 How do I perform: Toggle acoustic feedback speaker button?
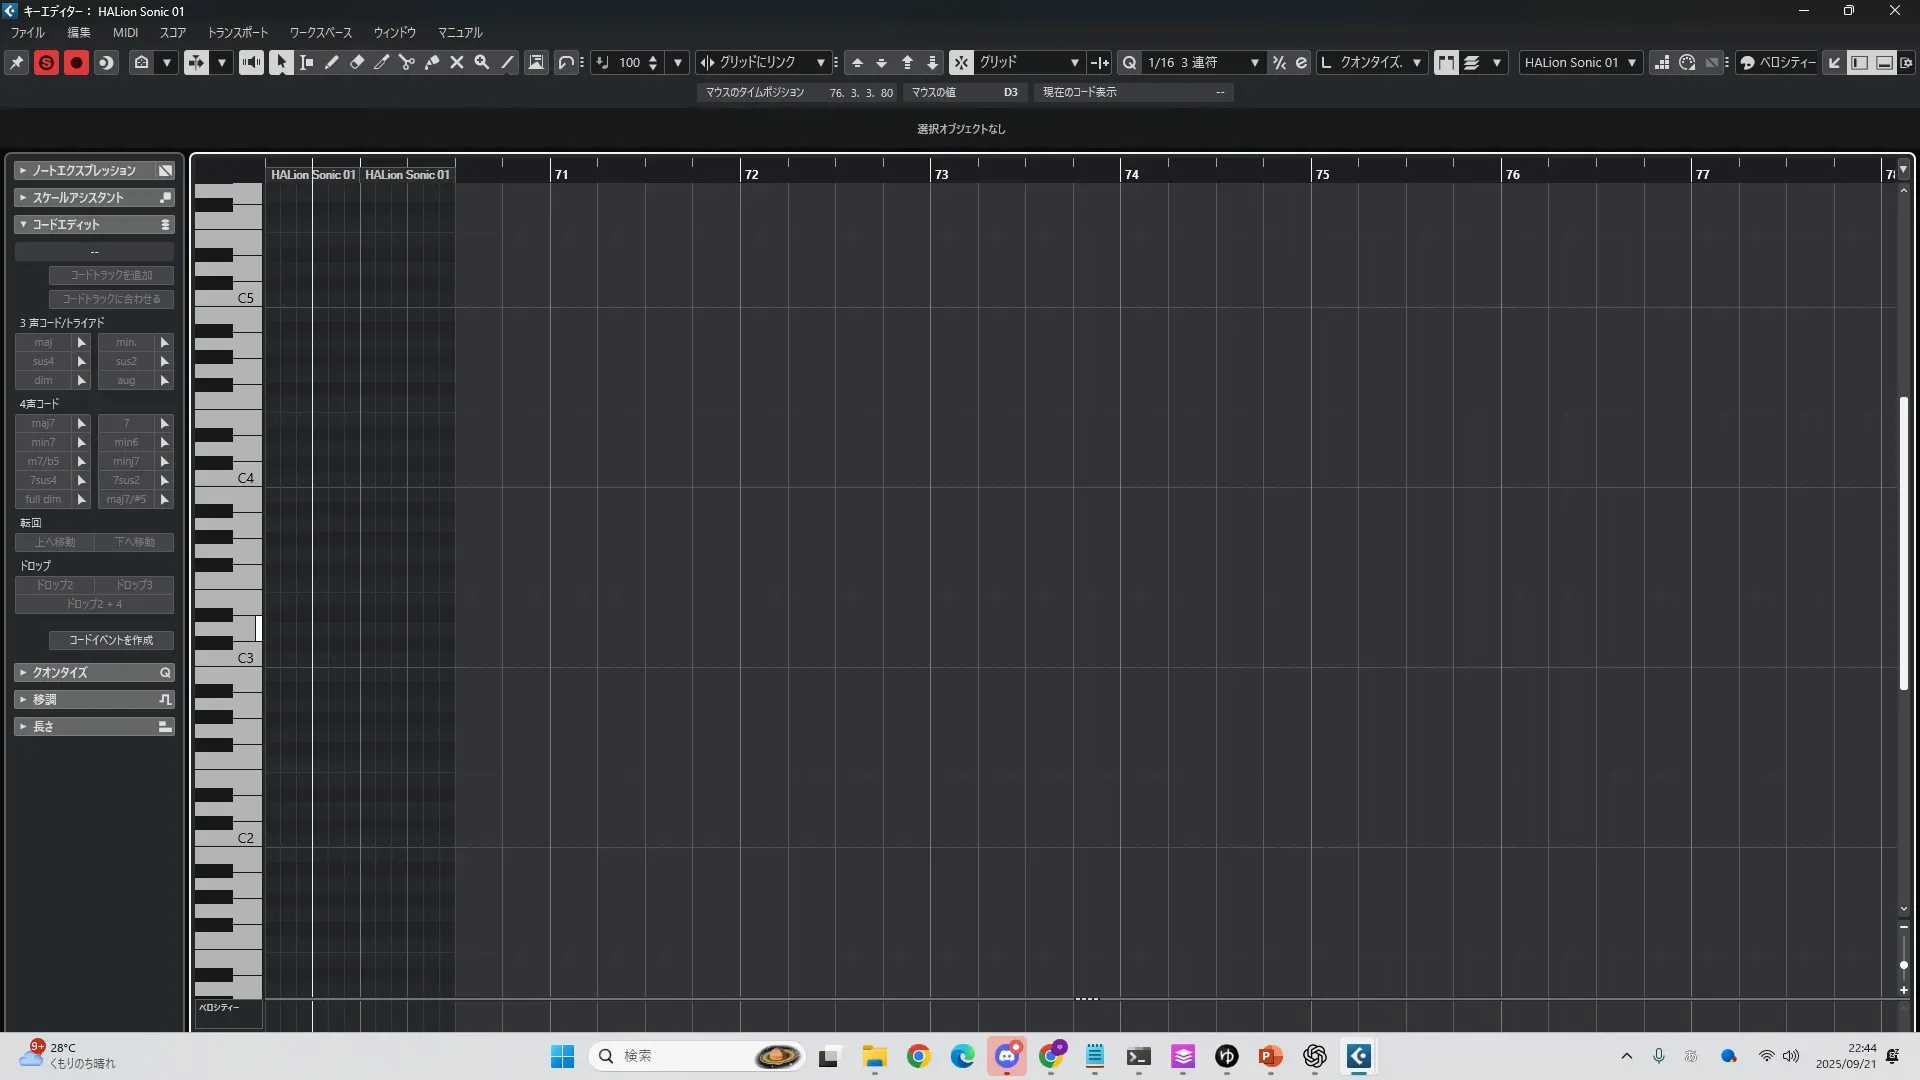(251, 62)
